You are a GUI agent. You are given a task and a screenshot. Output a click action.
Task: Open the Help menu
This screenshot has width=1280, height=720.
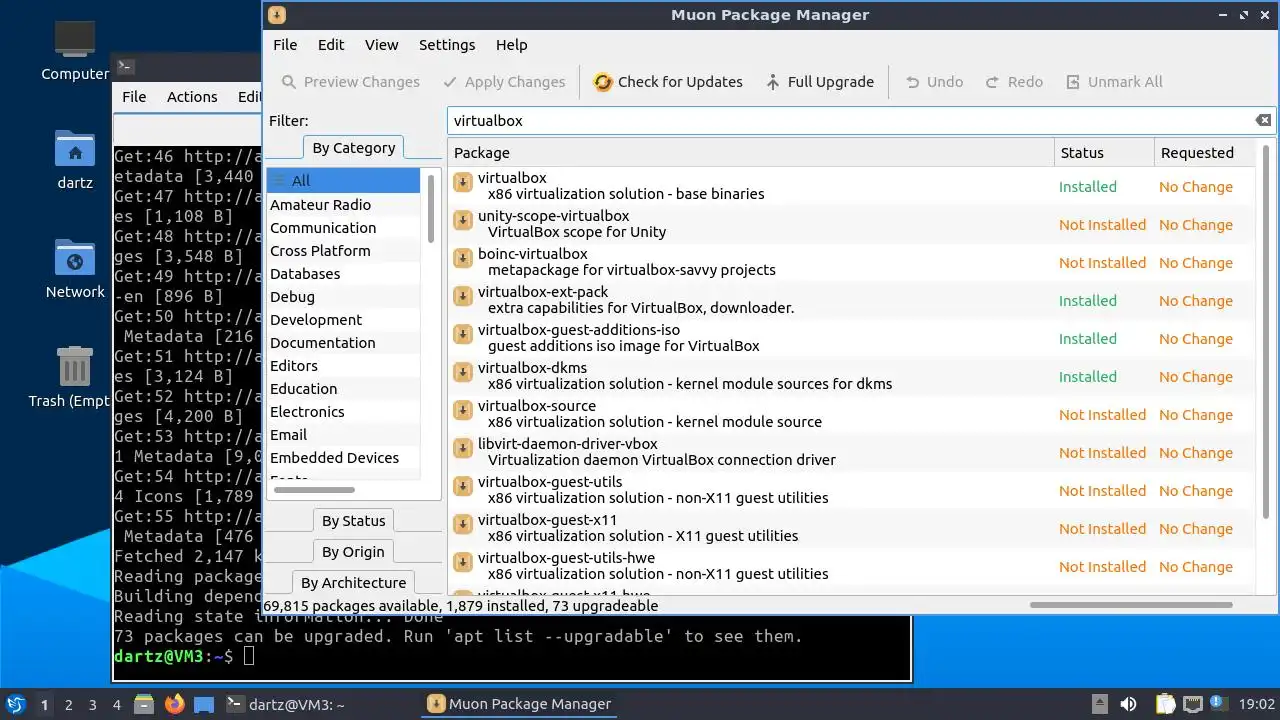(x=511, y=45)
